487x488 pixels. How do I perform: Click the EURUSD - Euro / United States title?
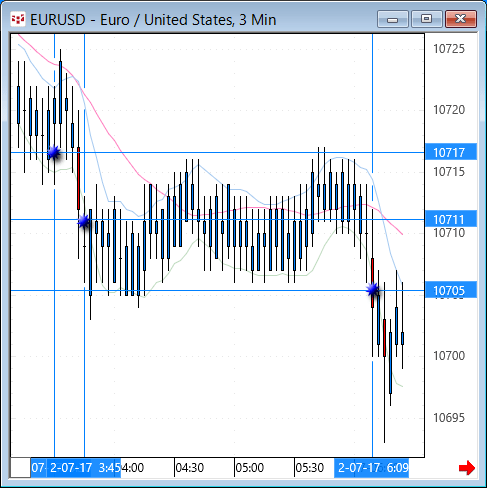[x=153, y=20]
